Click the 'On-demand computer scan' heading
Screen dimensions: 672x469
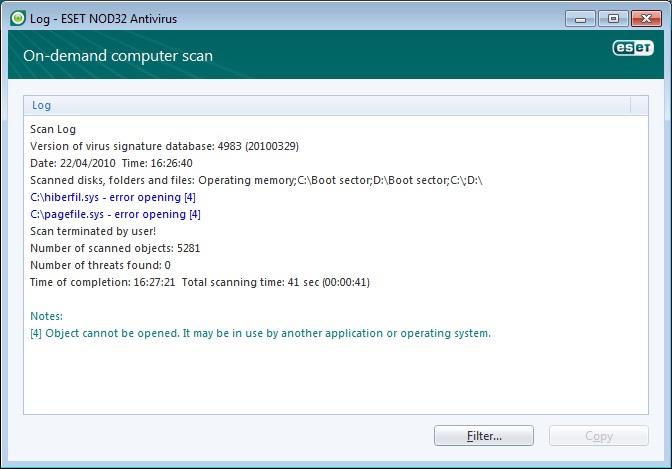tap(118, 56)
